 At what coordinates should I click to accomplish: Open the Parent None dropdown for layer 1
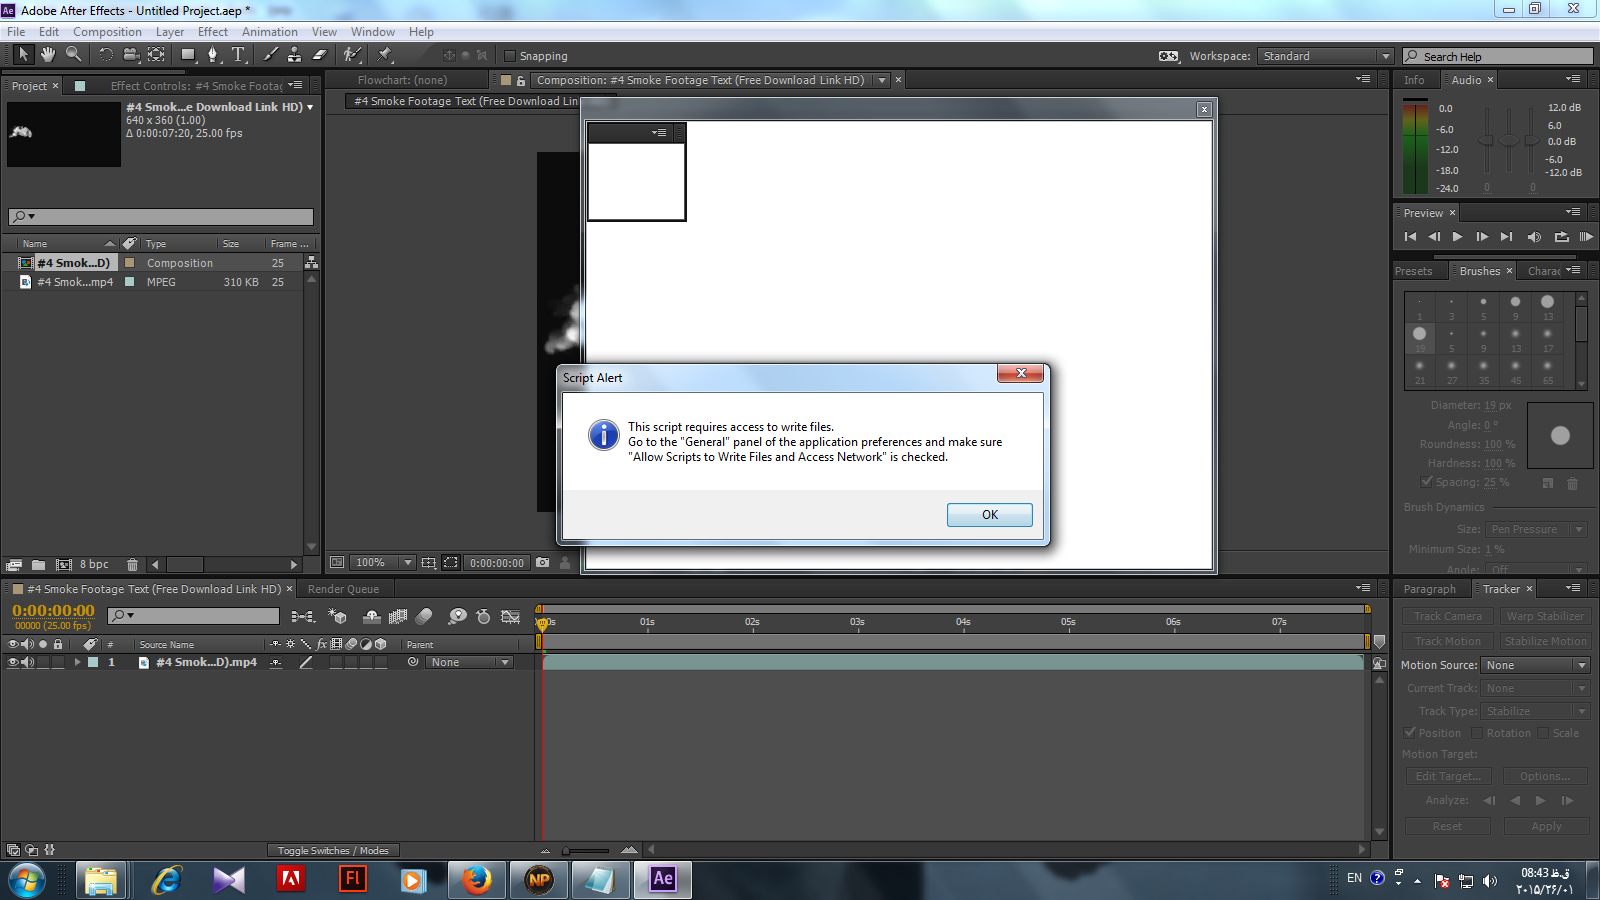click(x=469, y=662)
